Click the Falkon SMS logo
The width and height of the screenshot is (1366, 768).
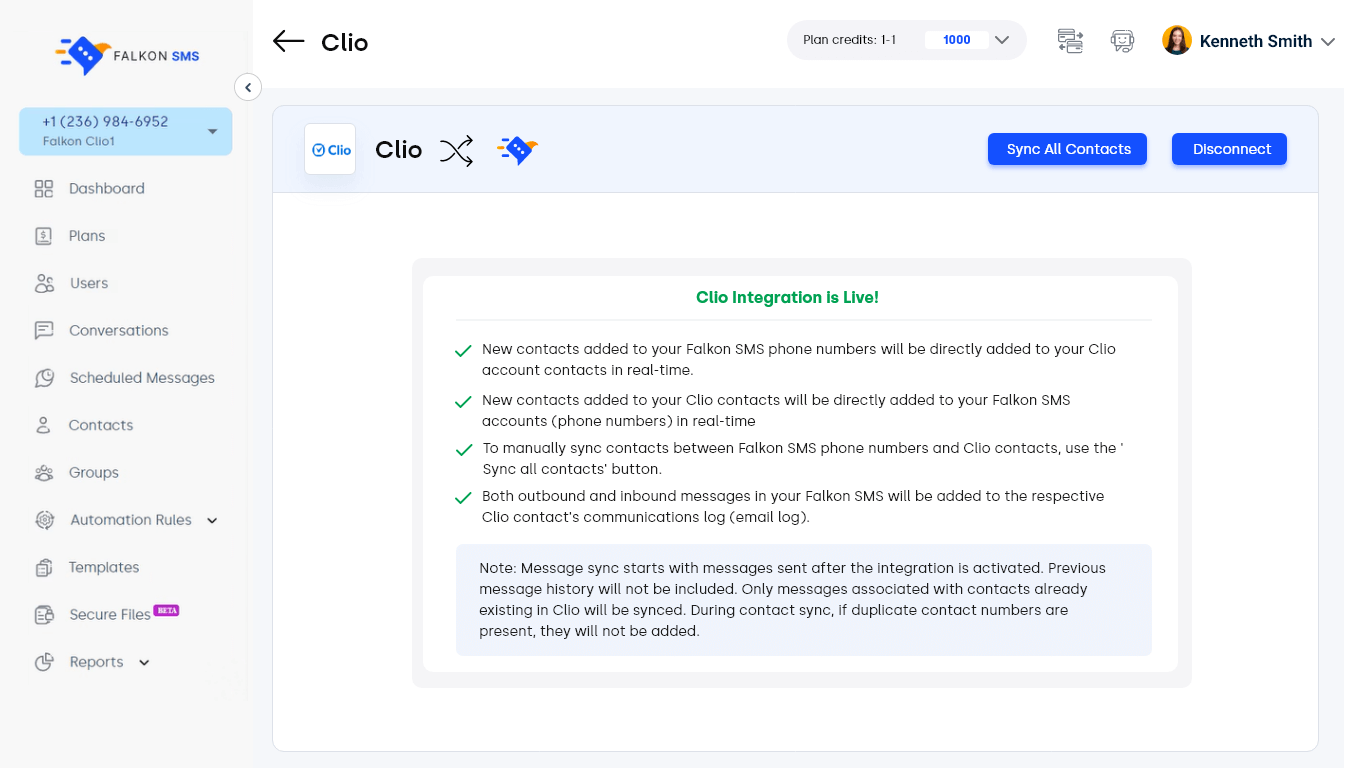coord(127,56)
